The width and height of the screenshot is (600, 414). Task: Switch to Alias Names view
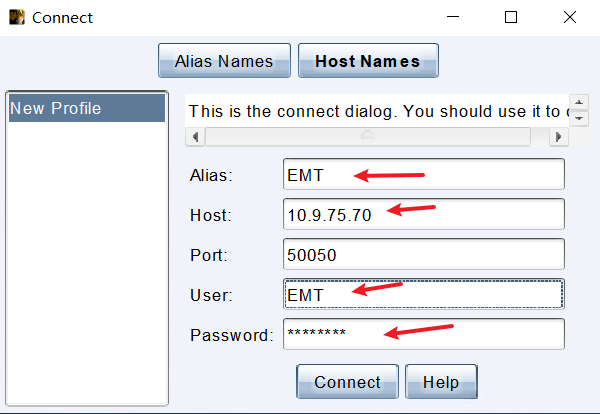tap(224, 61)
